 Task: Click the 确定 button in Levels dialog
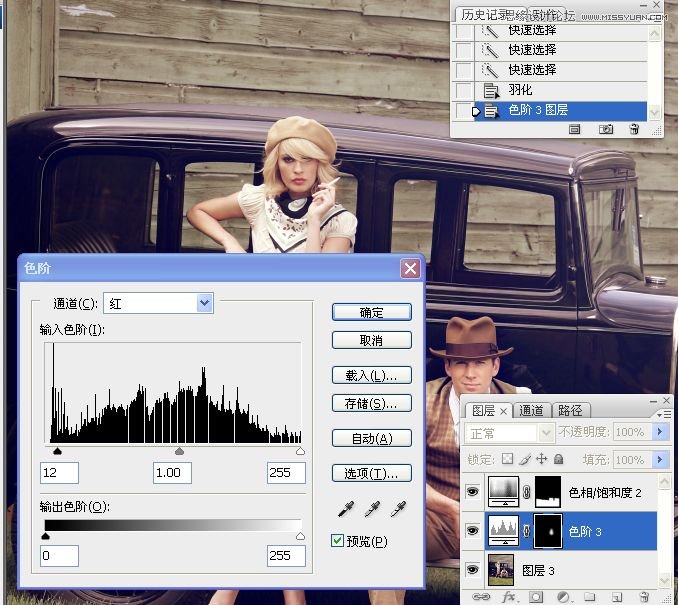tap(371, 313)
